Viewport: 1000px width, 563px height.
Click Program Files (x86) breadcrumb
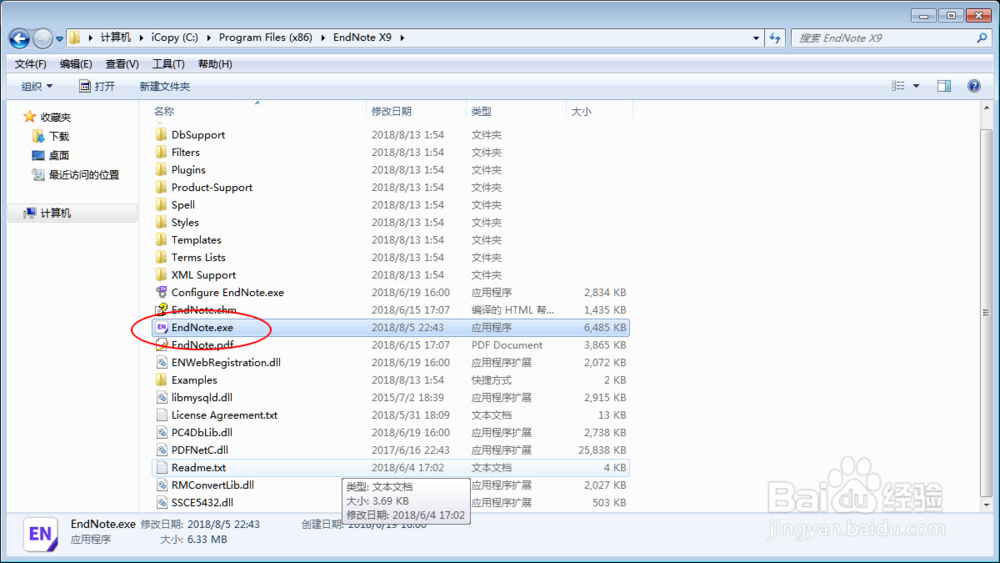[x=265, y=38]
